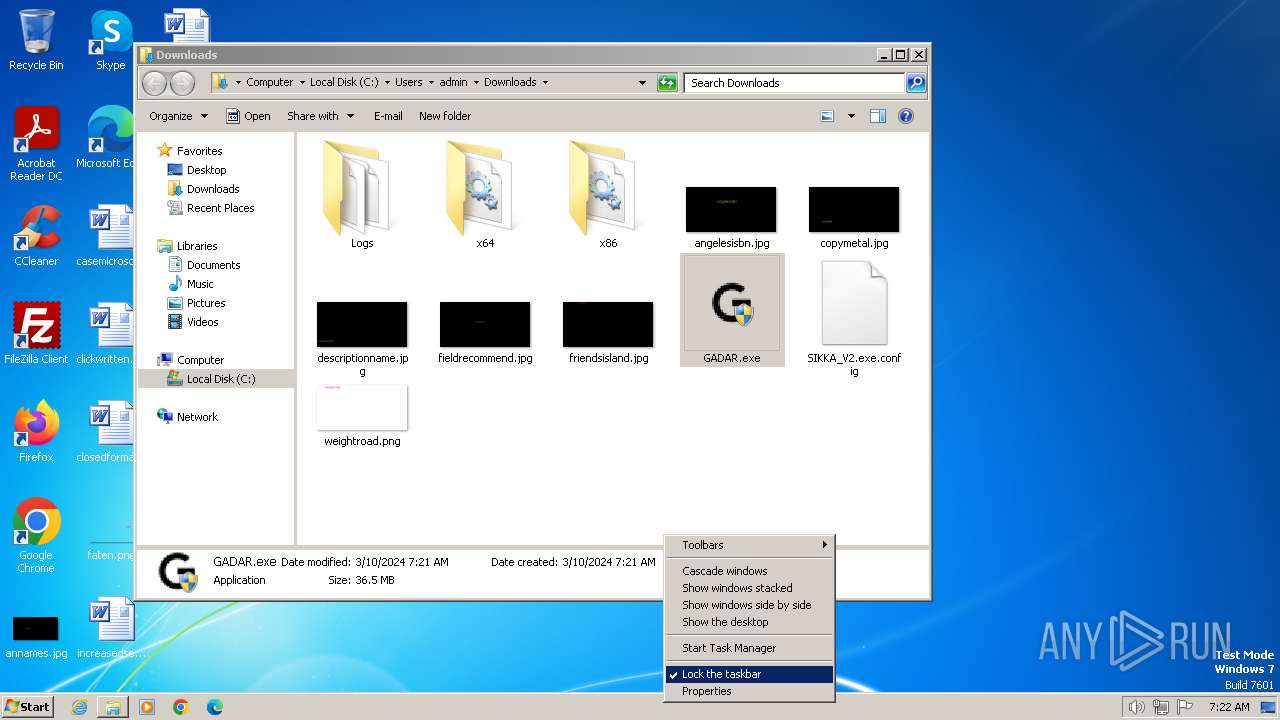1280x720 pixels.
Task: Open Downloads in navigation pane
Action: 213,189
